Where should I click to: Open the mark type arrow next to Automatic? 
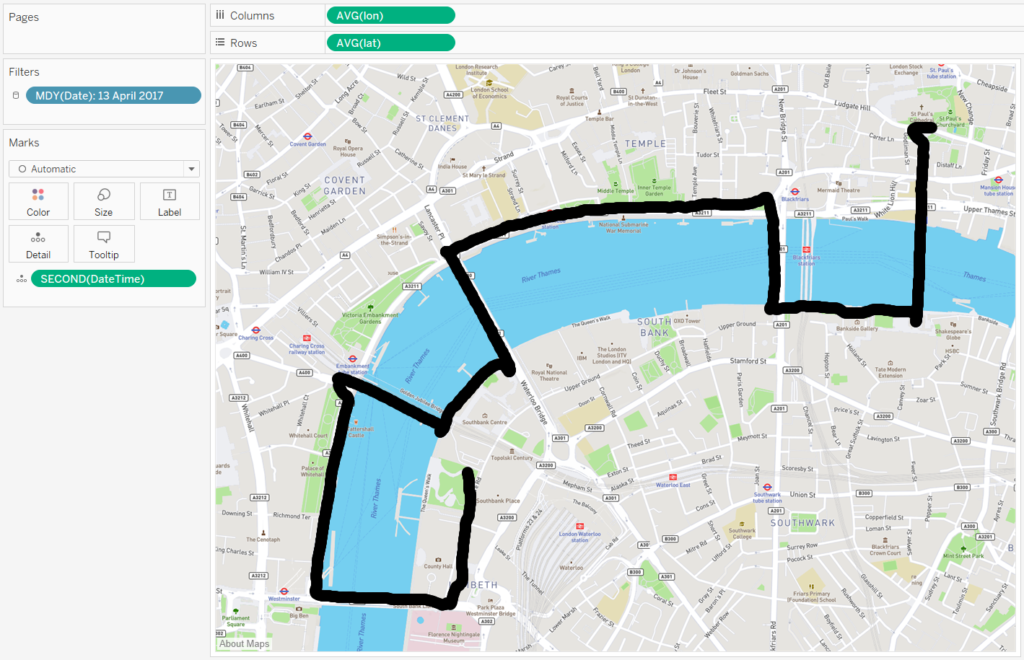tap(191, 169)
